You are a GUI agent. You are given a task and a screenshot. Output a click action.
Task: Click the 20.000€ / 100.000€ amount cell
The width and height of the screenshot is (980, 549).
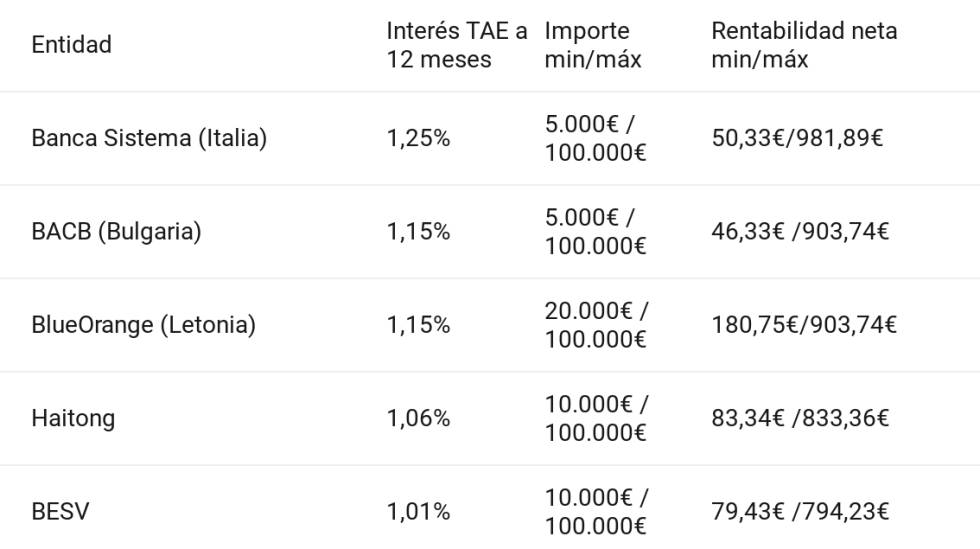click(596, 325)
